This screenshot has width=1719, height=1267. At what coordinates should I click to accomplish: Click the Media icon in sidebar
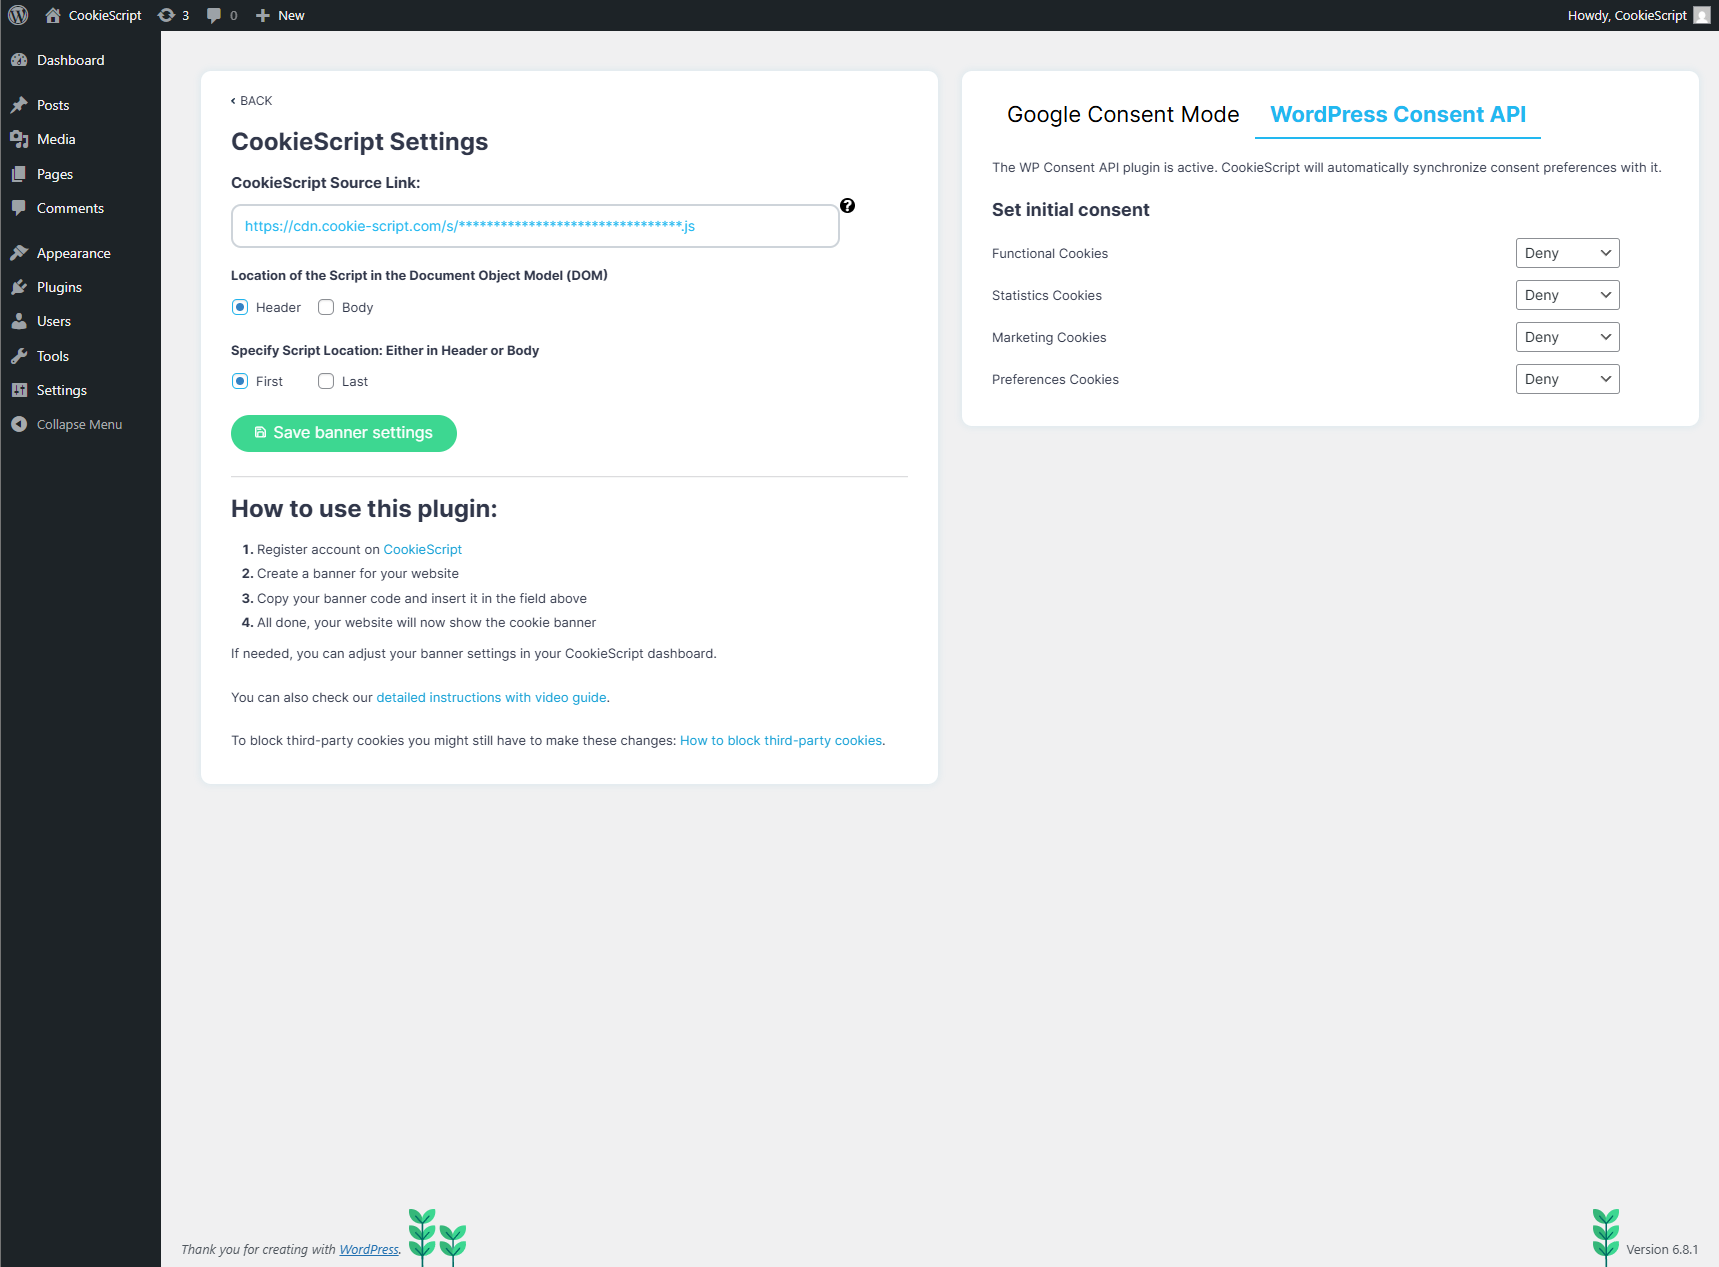click(19, 139)
